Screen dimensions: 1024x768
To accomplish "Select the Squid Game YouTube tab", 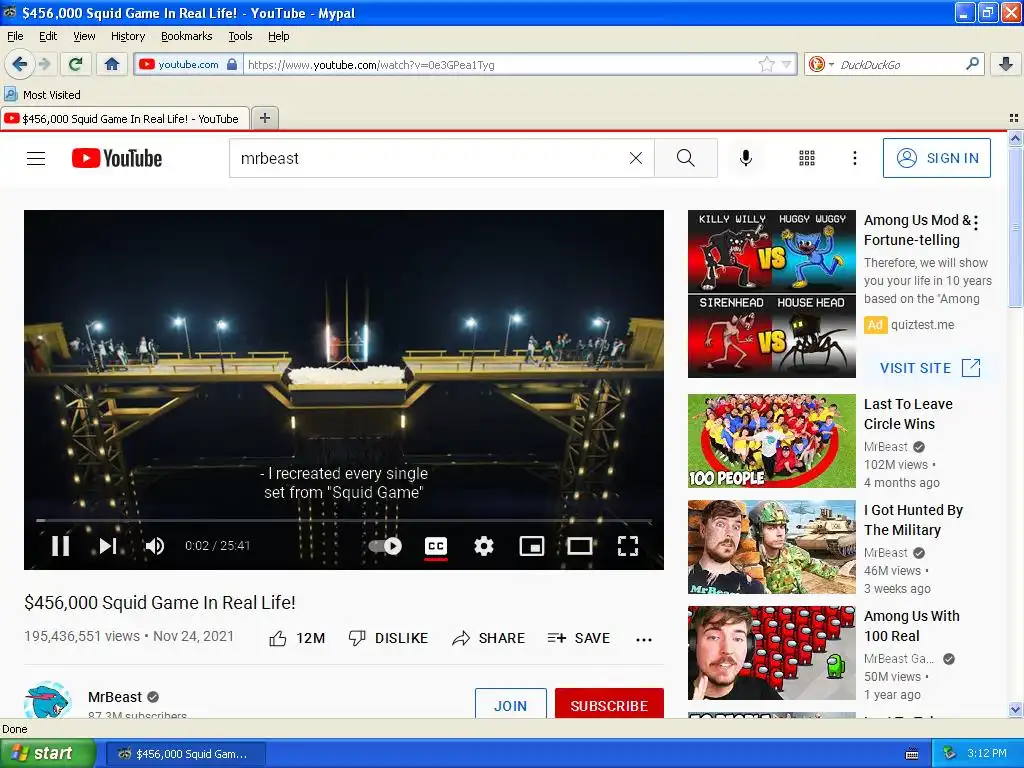I will (x=125, y=118).
